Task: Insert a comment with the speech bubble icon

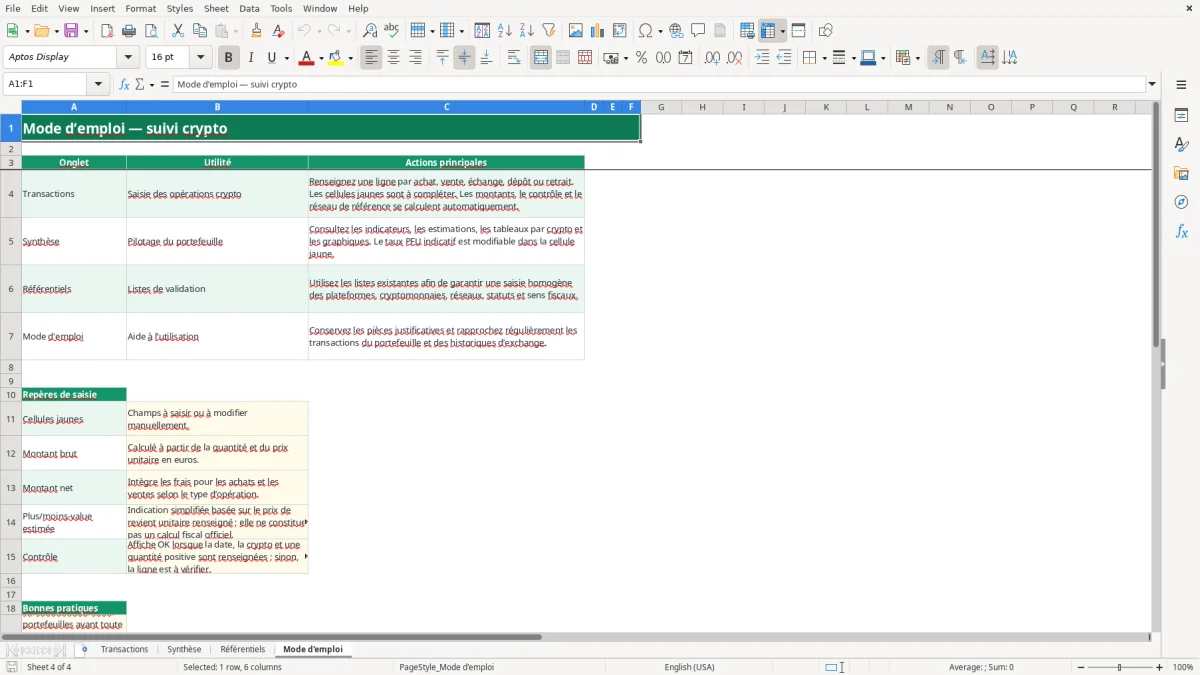Action: (698, 31)
